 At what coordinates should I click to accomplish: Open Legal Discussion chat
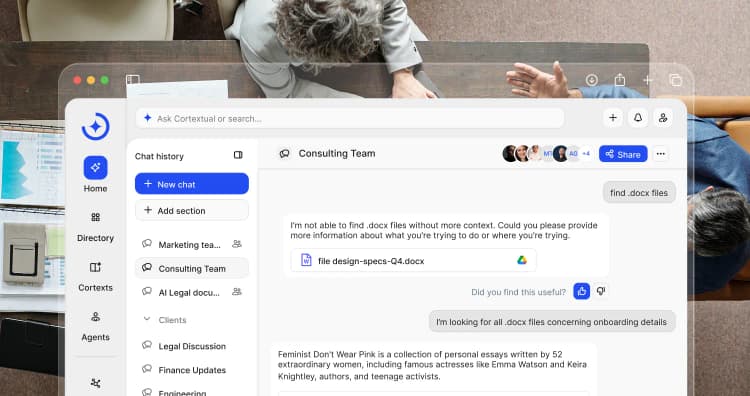(192, 346)
